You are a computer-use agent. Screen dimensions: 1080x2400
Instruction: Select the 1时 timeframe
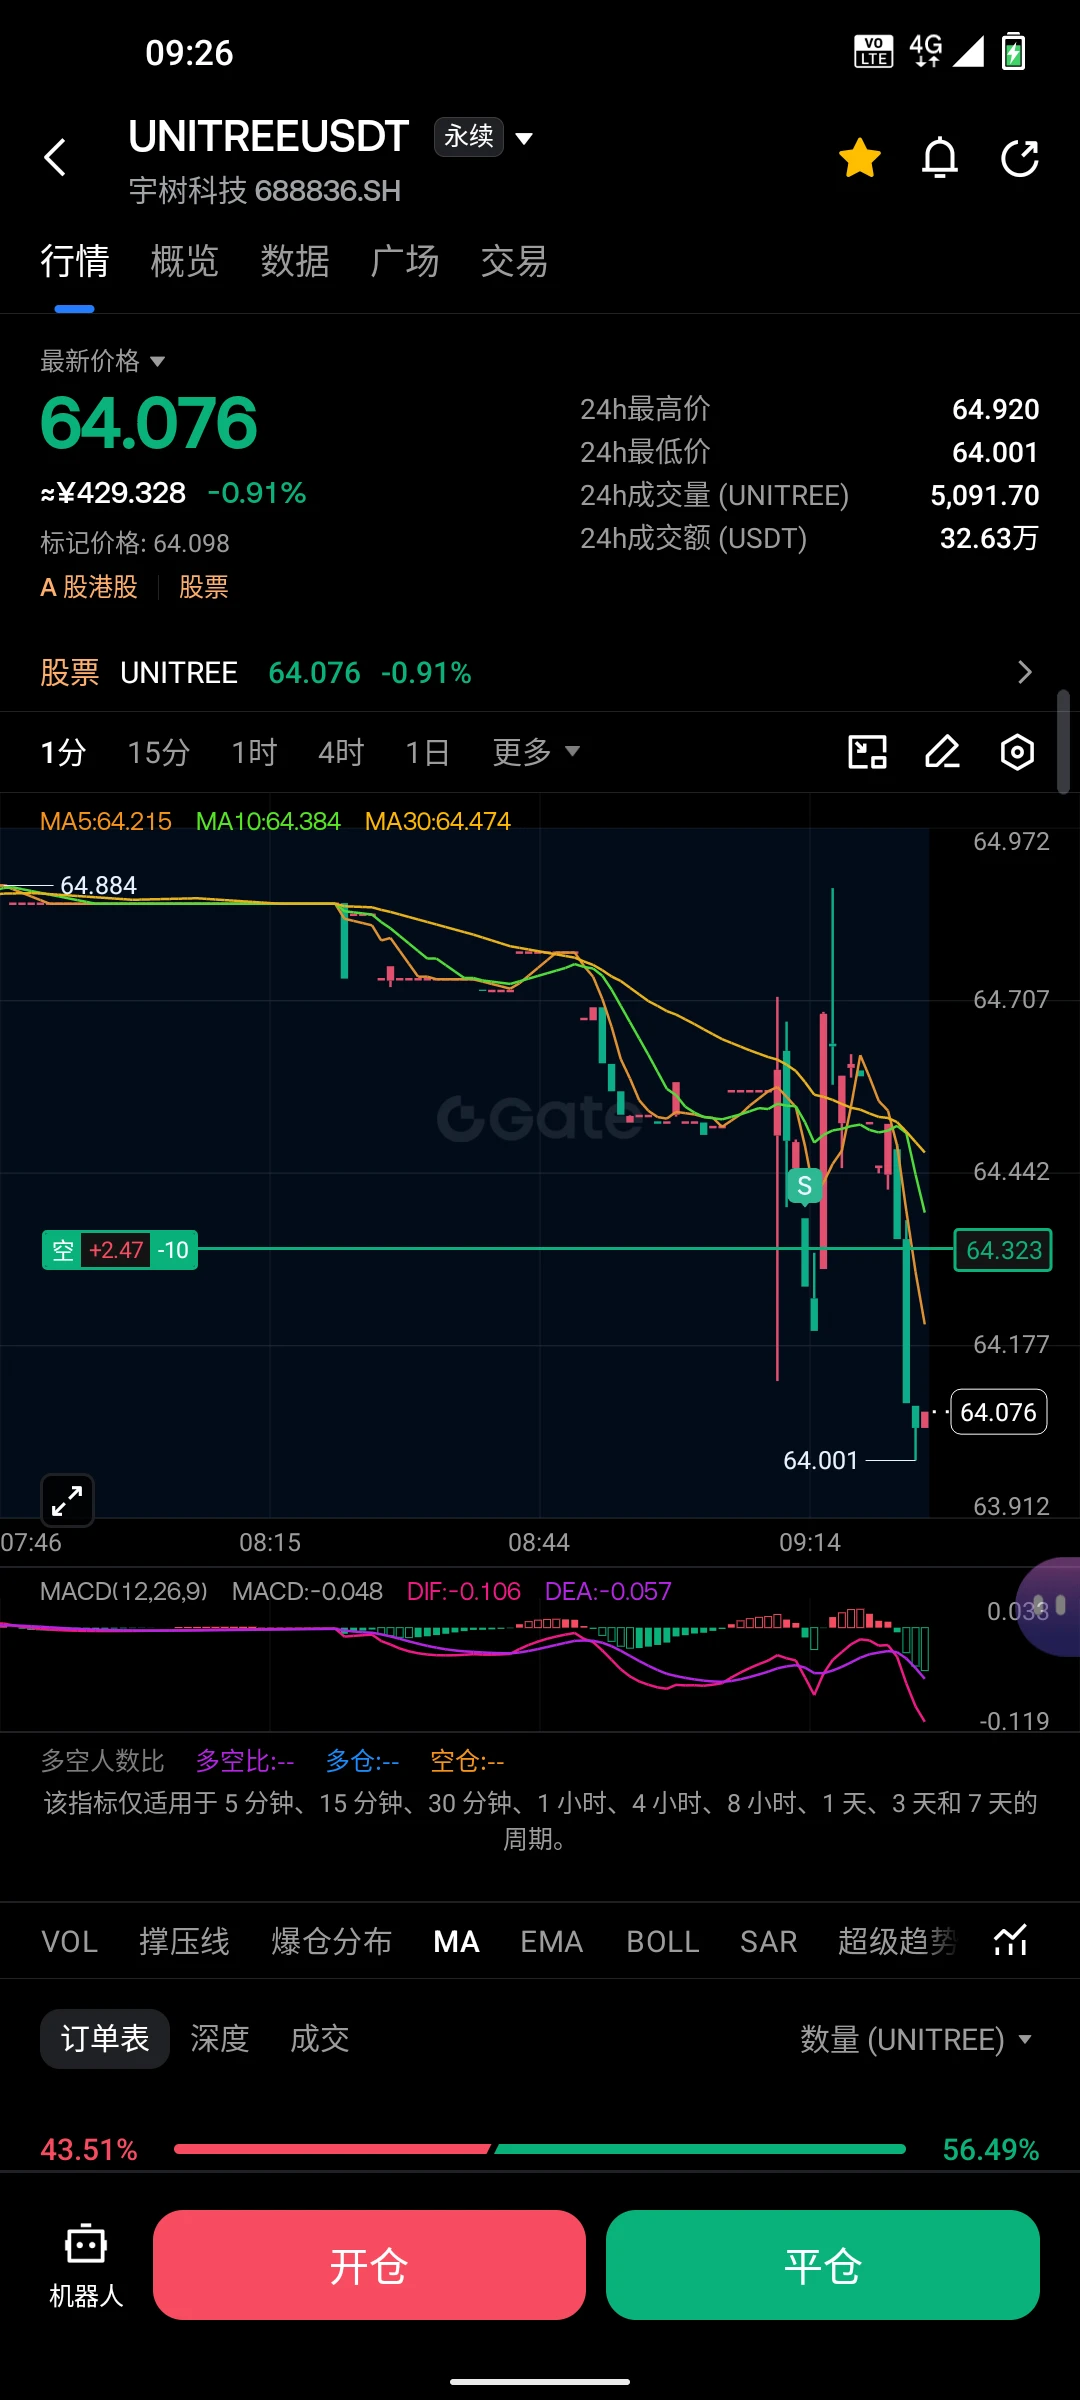click(254, 752)
